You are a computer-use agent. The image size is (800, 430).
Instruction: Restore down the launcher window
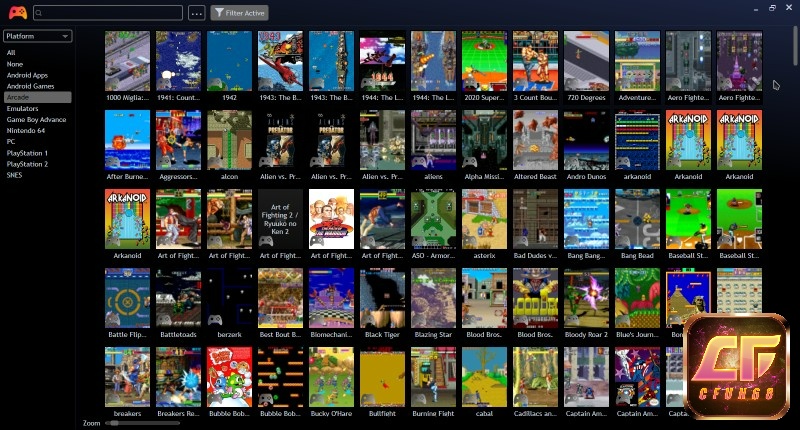pyautogui.click(x=772, y=8)
